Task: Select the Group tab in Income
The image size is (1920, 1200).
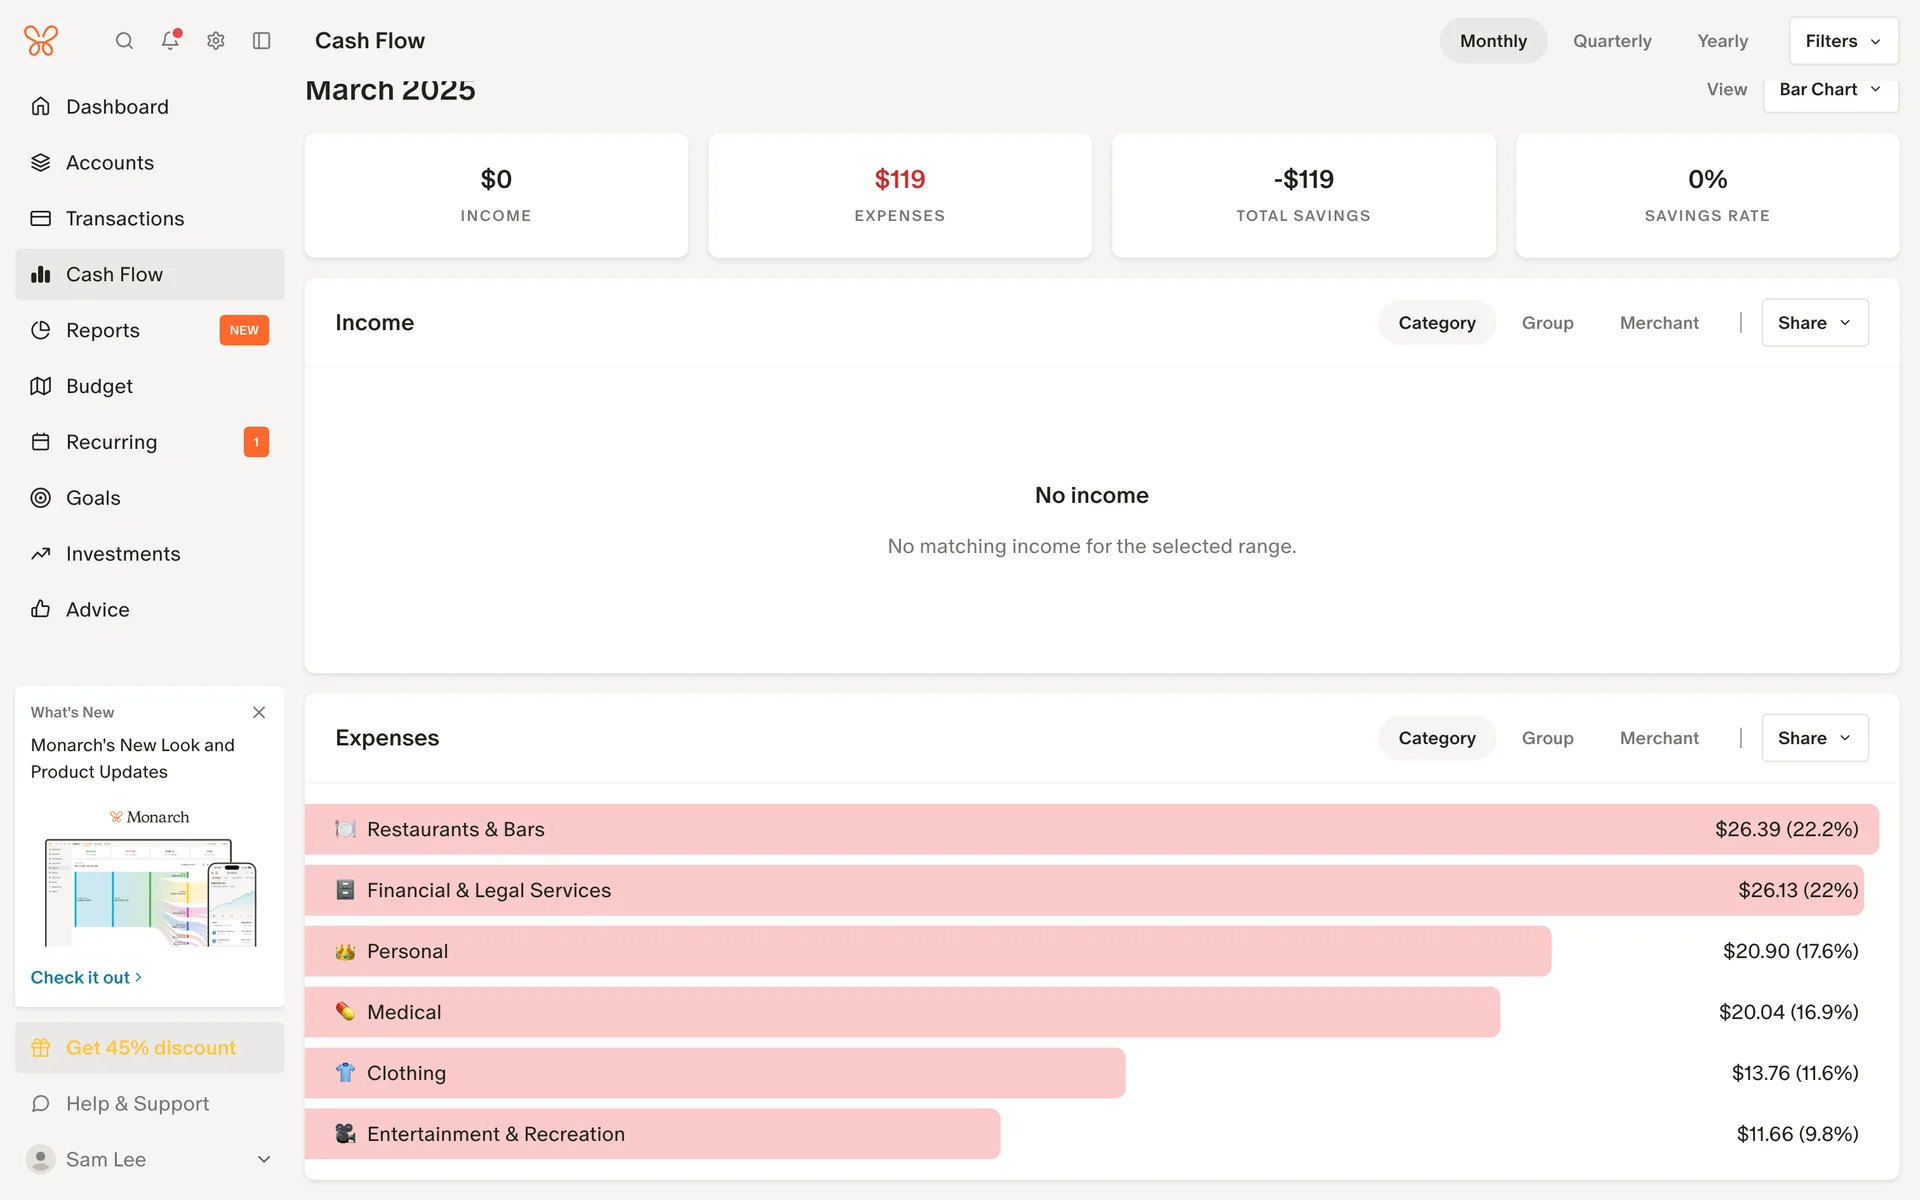Action: [x=1547, y=323]
